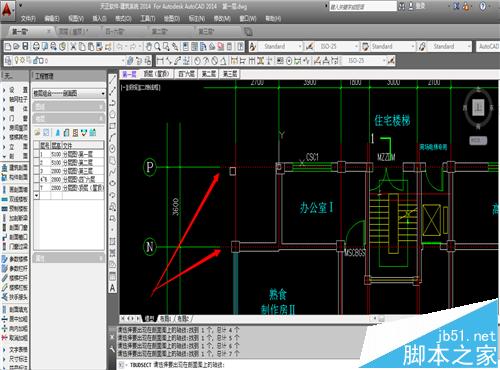Select the Polygon tool in draw toolbar
500x370 pixels.
pos(112,114)
